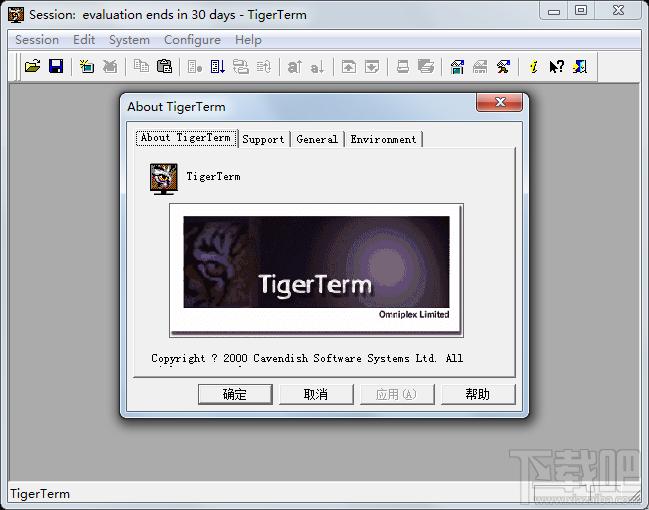This screenshot has width=649, height=510.
Task: Select the About TigerTerm tab
Action: [x=186, y=138]
